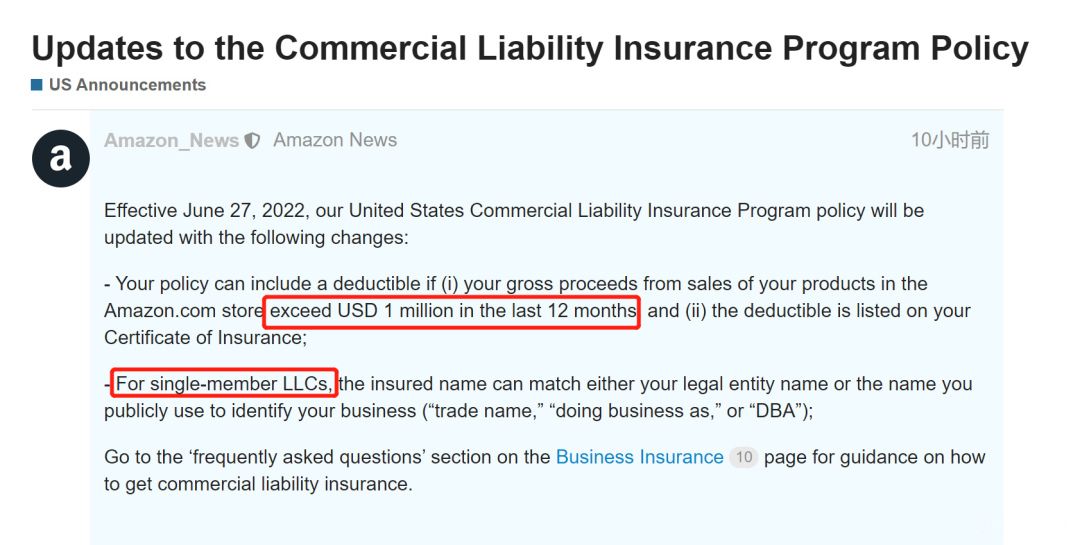The height and width of the screenshot is (545, 1080).
Task: Open the Business Insurance link
Action: tap(640, 457)
